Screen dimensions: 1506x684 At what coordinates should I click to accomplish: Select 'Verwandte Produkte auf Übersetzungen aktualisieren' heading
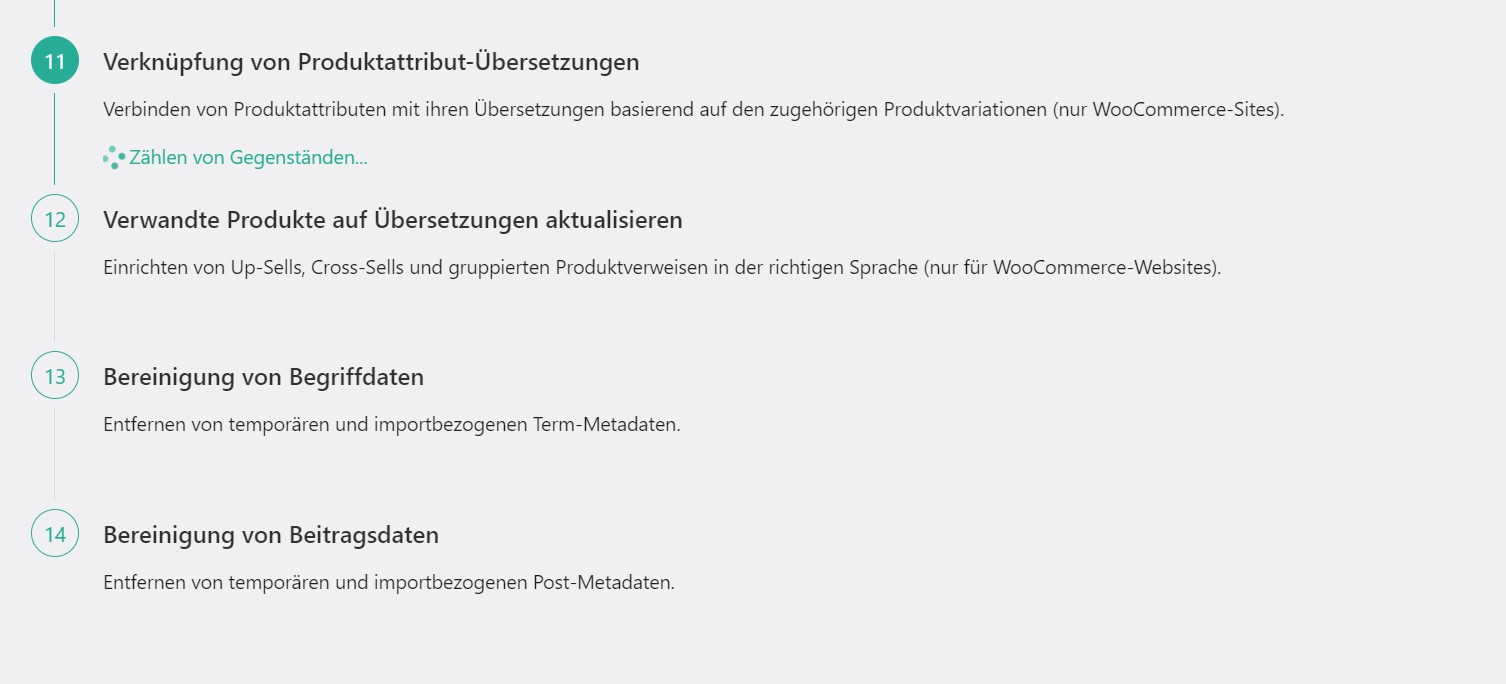pyautogui.click(x=393, y=220)
